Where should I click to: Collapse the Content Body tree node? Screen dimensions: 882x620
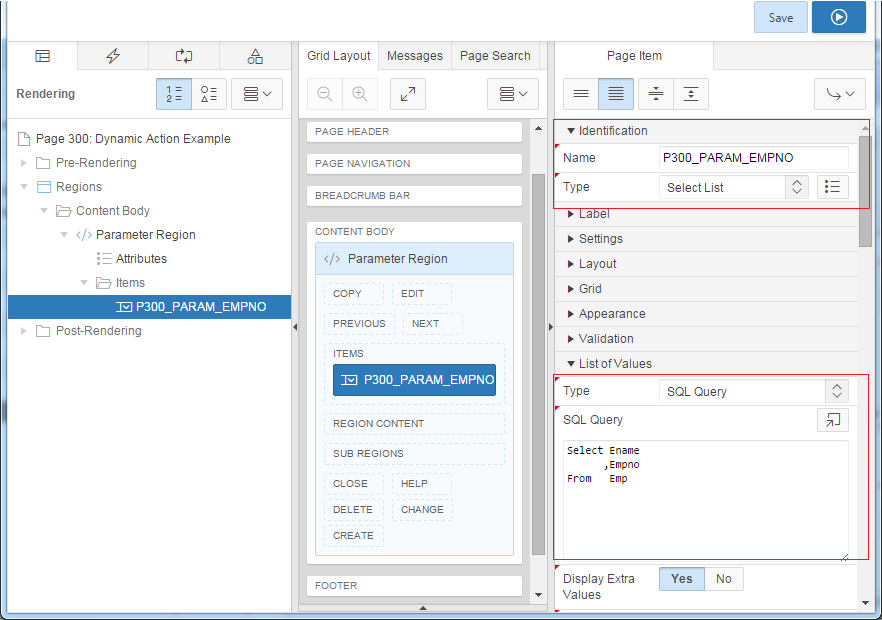pyautogui.click(x=44, y=211)
